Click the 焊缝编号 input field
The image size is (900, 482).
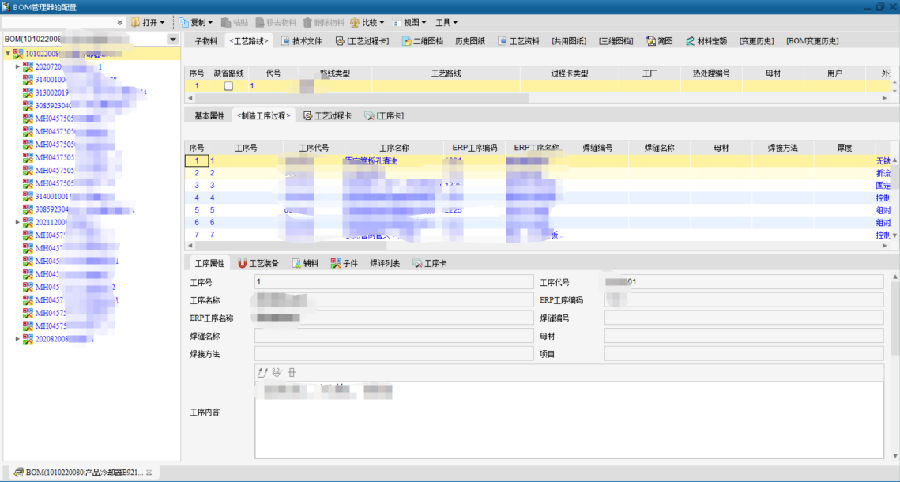pos(743,318)
